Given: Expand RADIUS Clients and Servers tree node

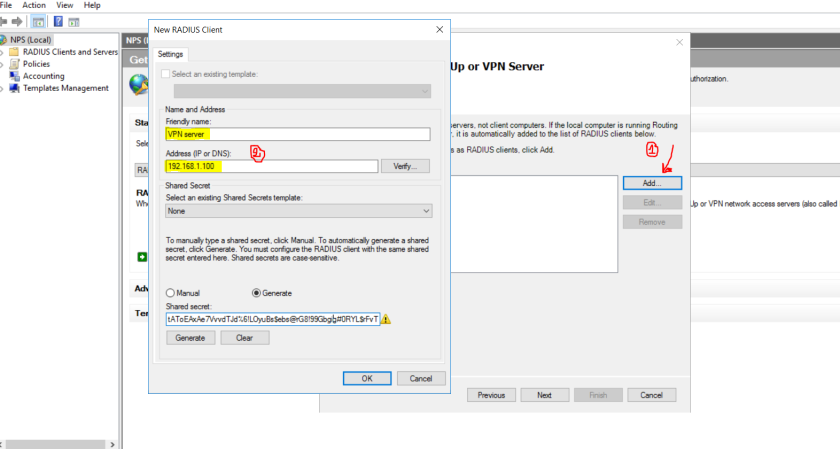Looking at the screenshot, I should tap(2, 53).
